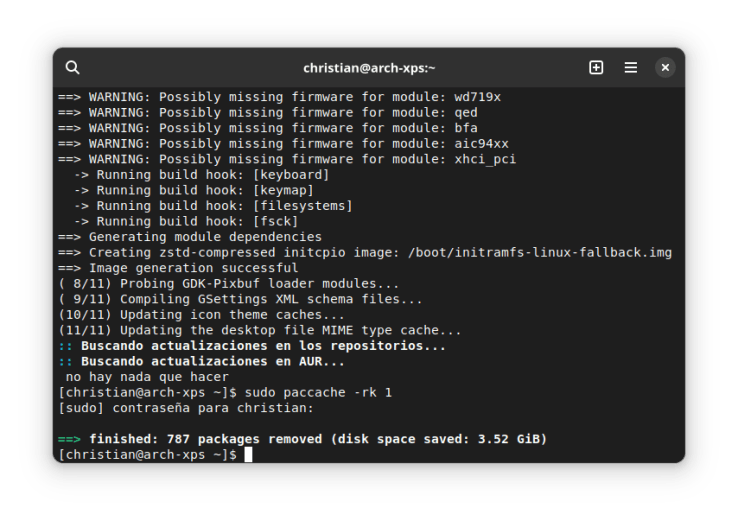Click the 'disk space saved: 3.52 GiB' text
The width and height of the screenshot is (738, 521).
[439, 439]
